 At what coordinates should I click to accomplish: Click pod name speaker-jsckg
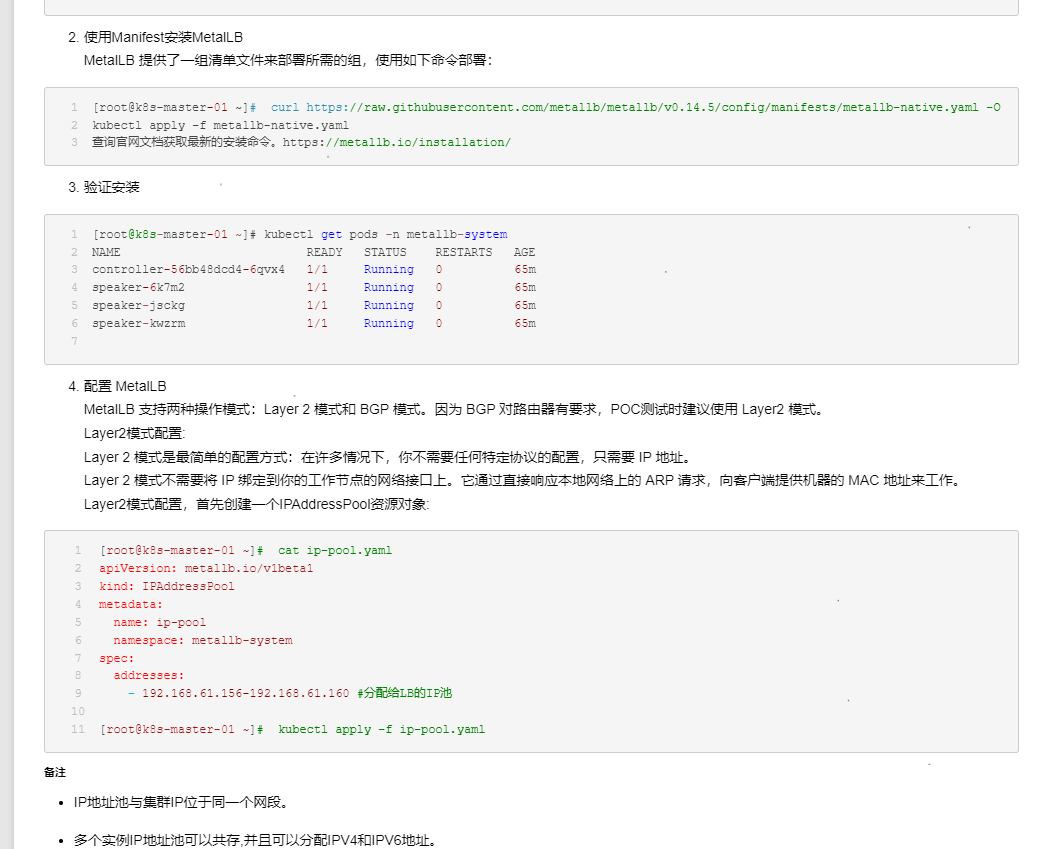coord(139,306)
